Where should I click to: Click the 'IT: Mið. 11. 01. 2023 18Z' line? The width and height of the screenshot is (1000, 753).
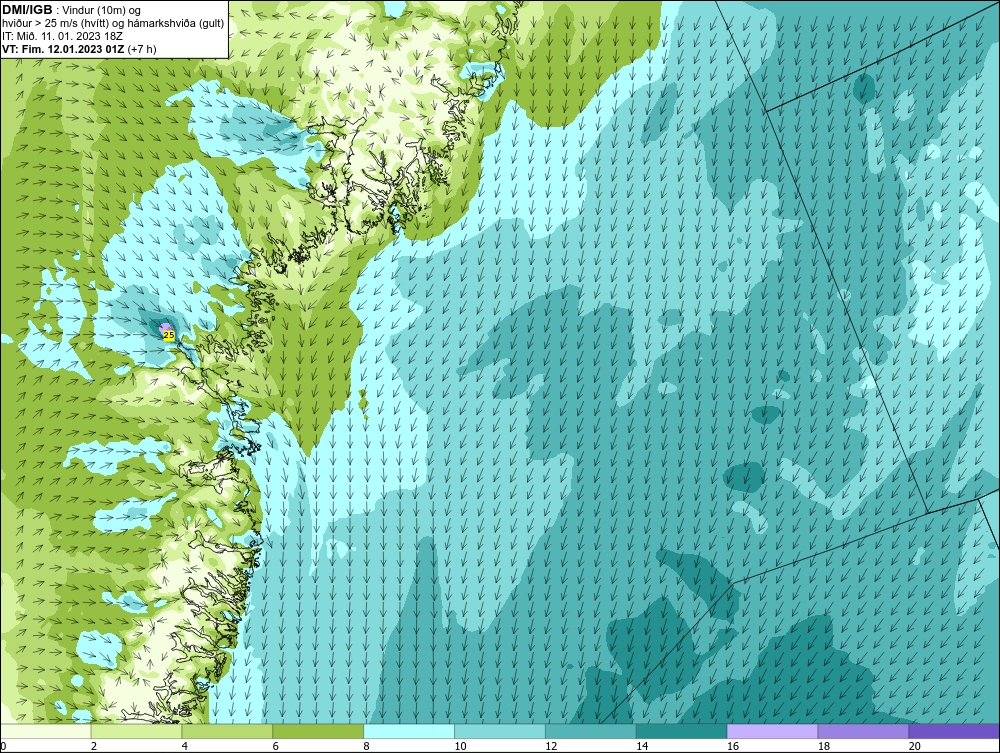point(62,36)
